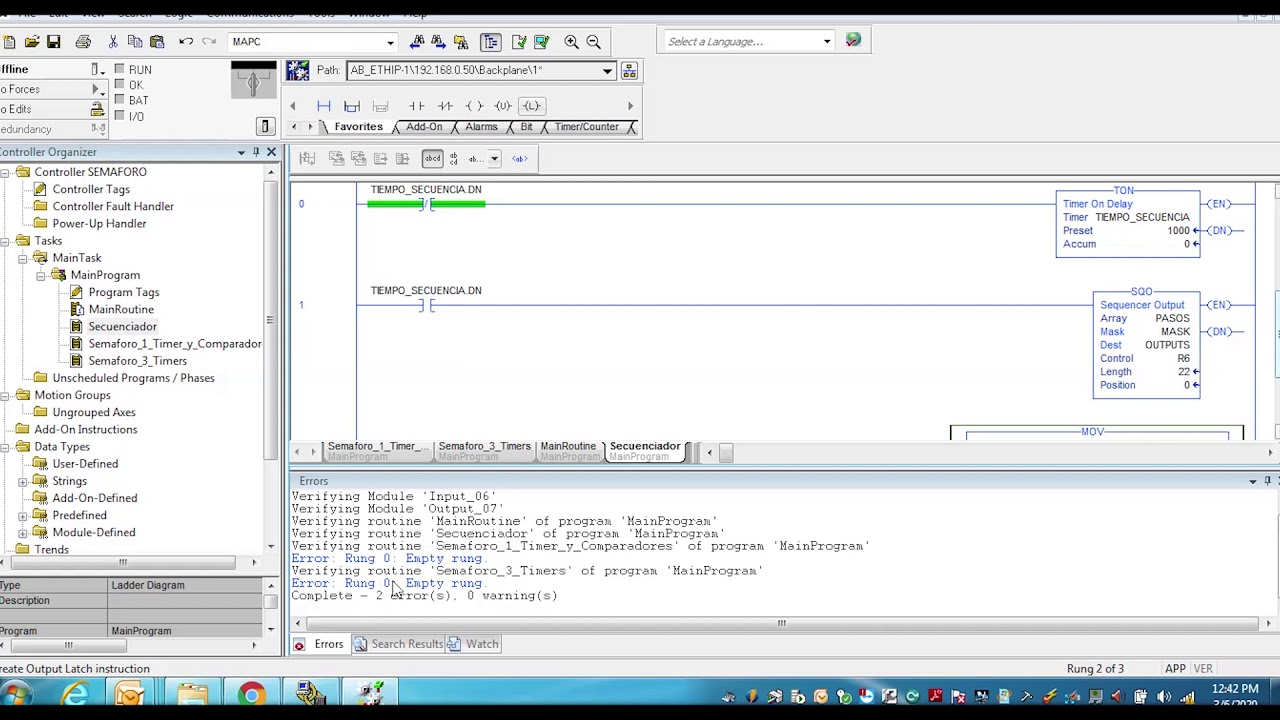Insert Output Energize coil instruction
The width and height of the screenshot is (1280, 720).
(475, 106)
